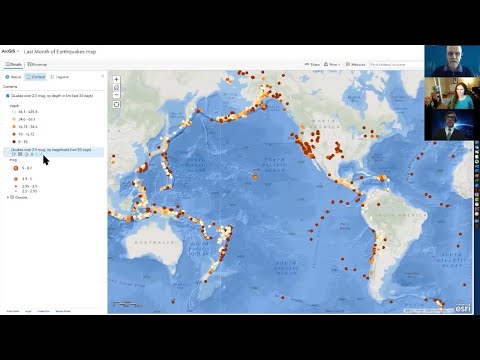
Task: Click the 5 - 8.7 magnitude symbol
Action: click(x=15, y=168)
